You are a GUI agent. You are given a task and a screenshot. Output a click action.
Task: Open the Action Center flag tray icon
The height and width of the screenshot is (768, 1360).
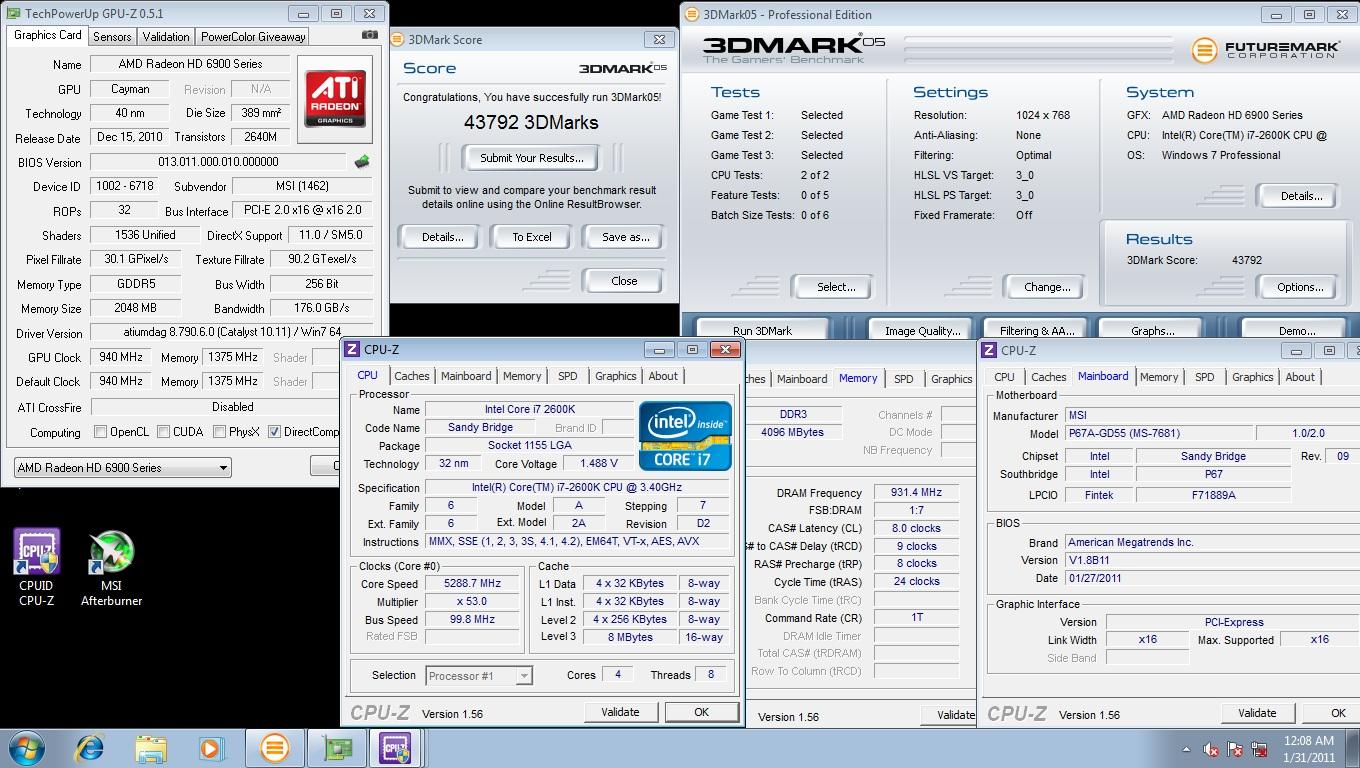[x=1235, y=749]
